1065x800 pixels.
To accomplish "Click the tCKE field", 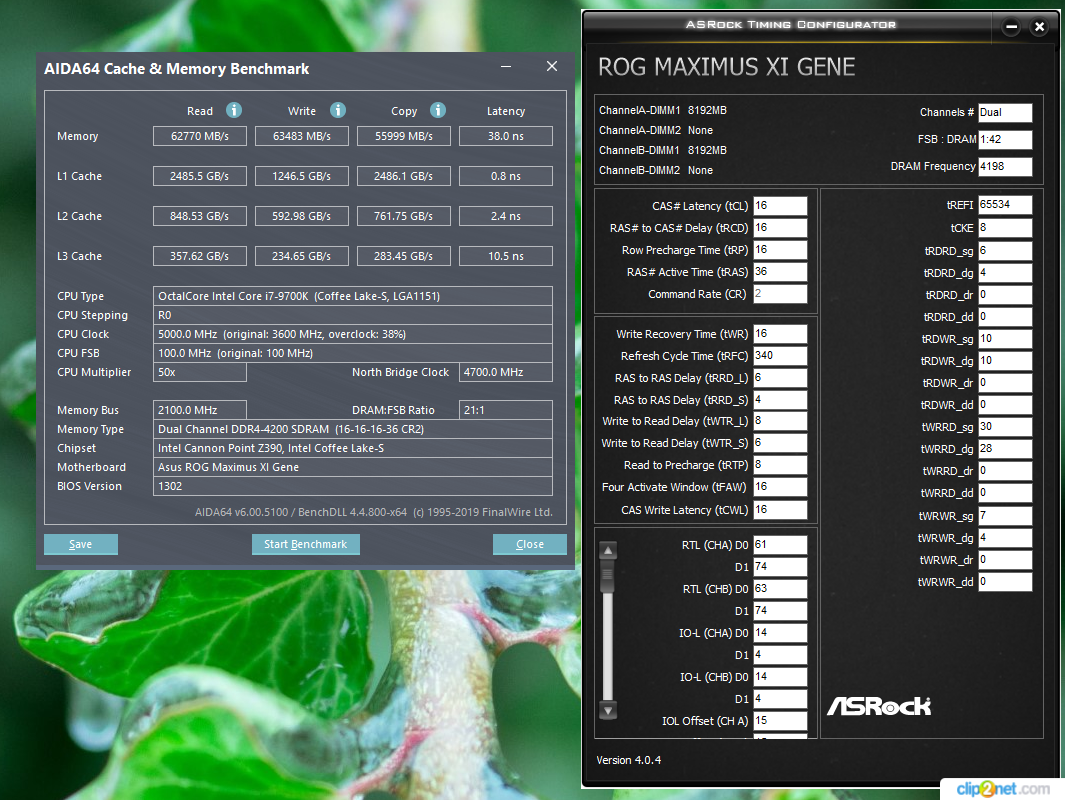I will [1005, 228].
